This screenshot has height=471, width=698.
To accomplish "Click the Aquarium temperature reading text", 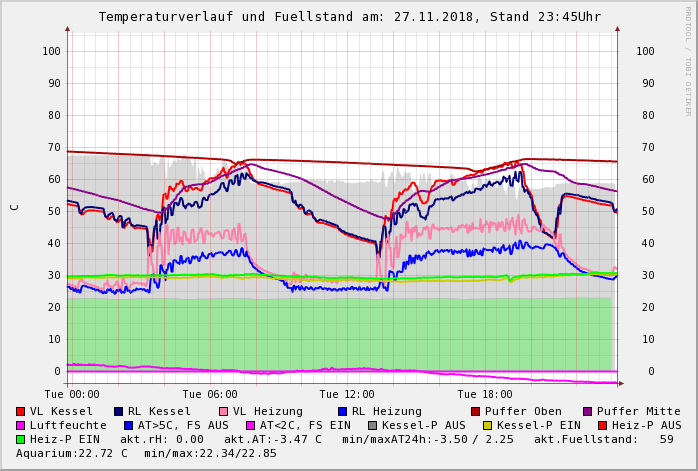I will point(72,453).
